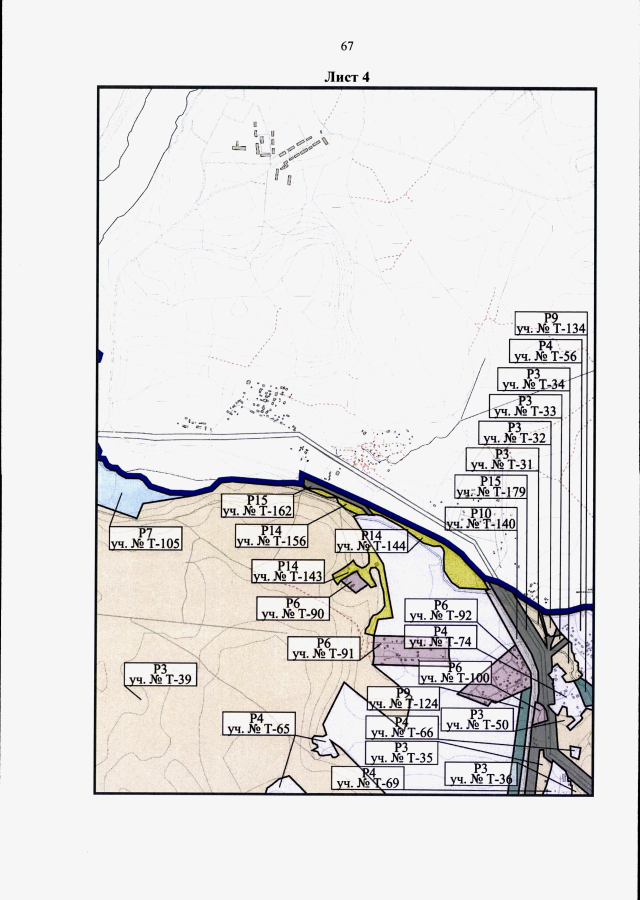Select the P3 уч. № Т-39 label
Screen dimensions: 640x900
coord(158,674)
